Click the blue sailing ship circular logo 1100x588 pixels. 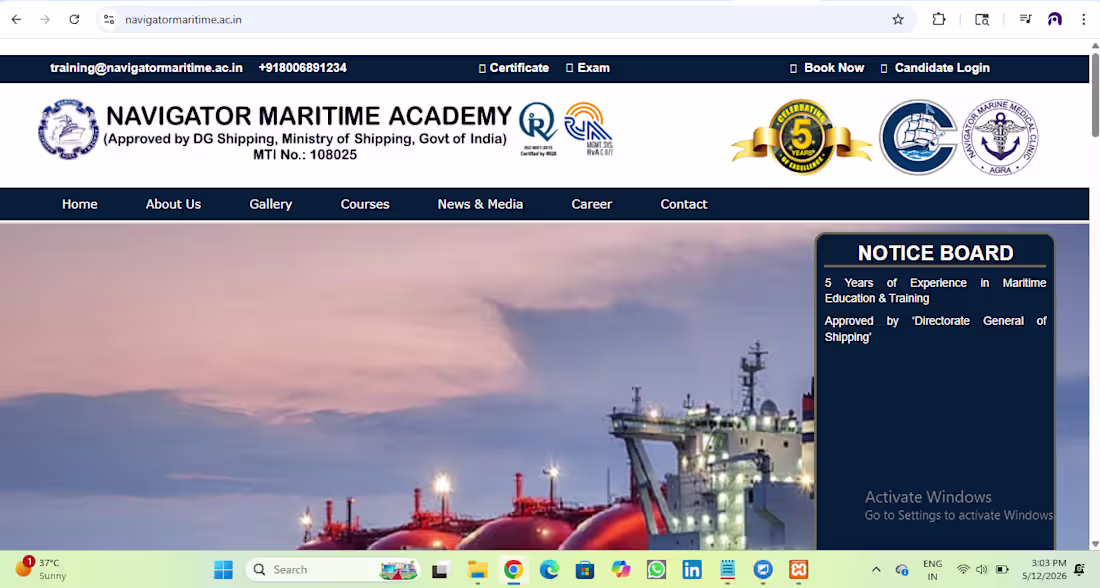tap(918, 137)
